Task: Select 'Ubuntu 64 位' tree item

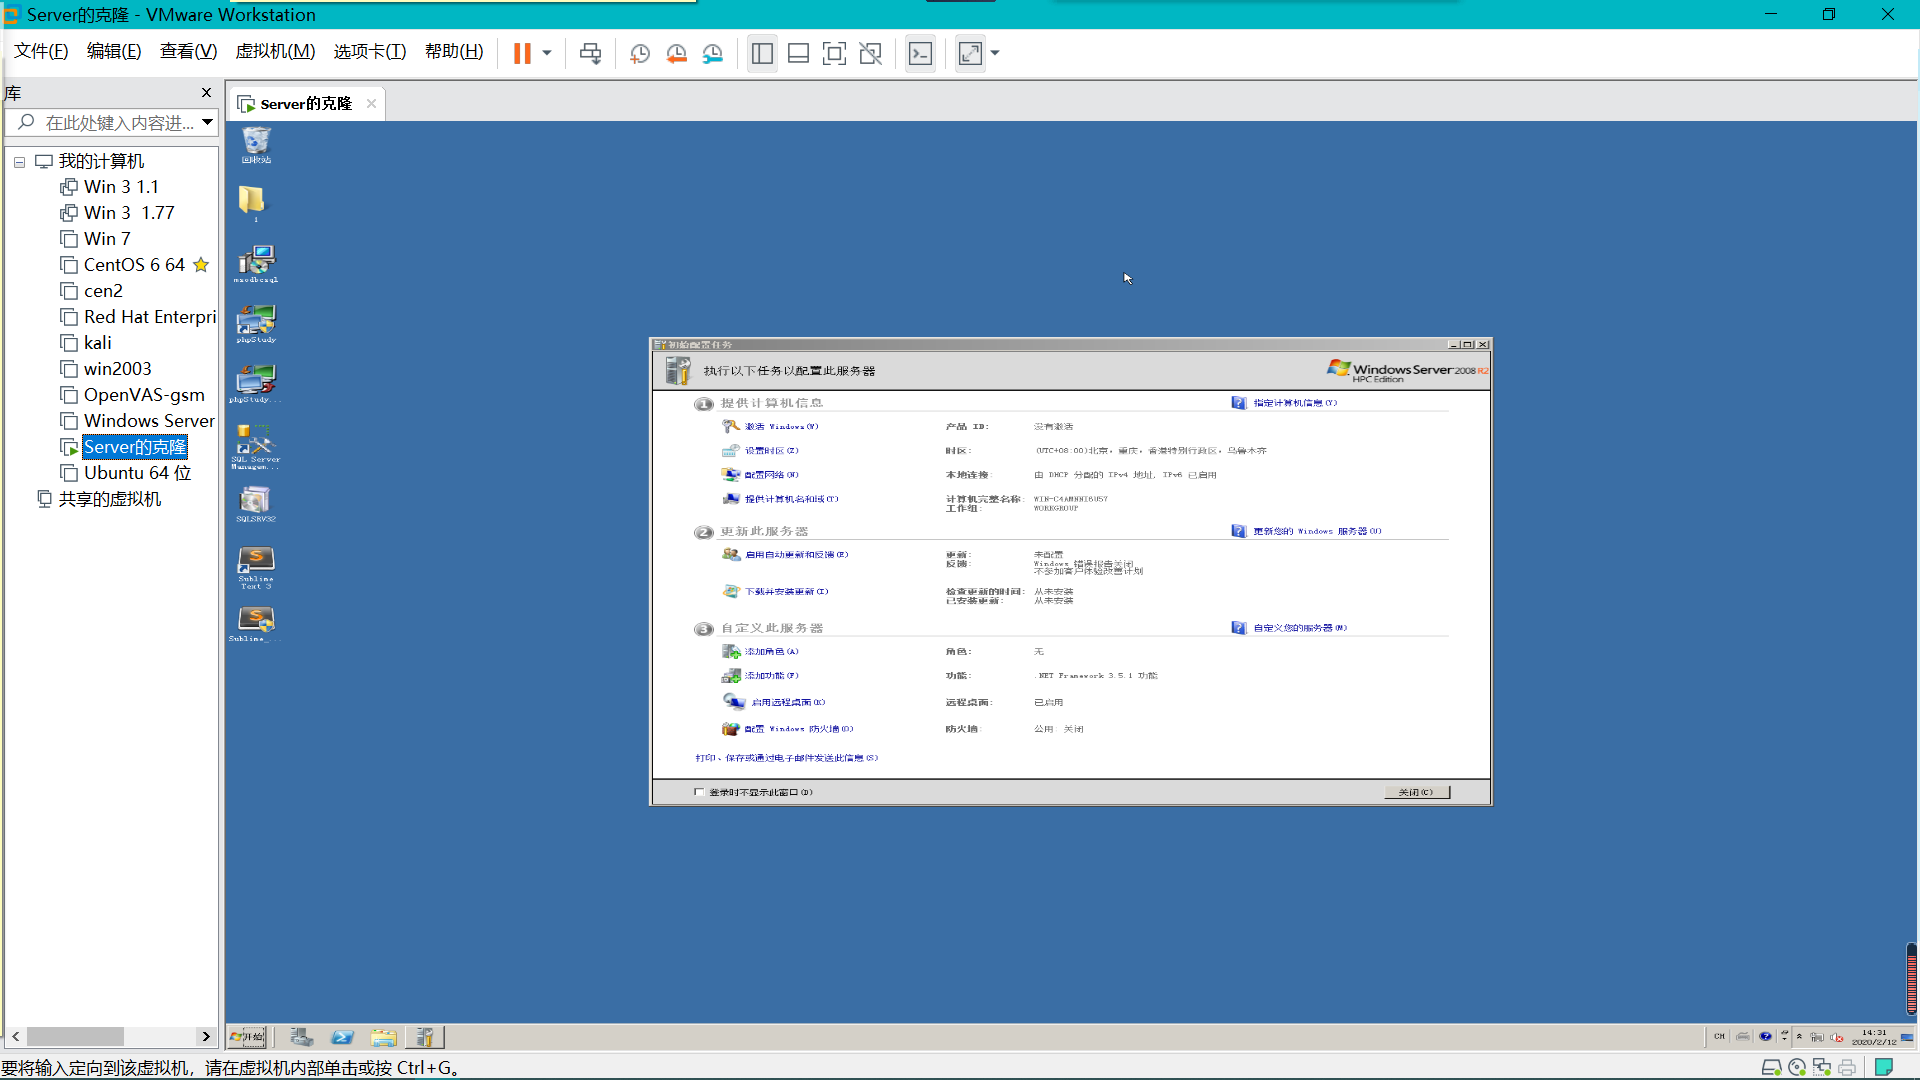Action: pyautogui.click(x=132, y=472)
